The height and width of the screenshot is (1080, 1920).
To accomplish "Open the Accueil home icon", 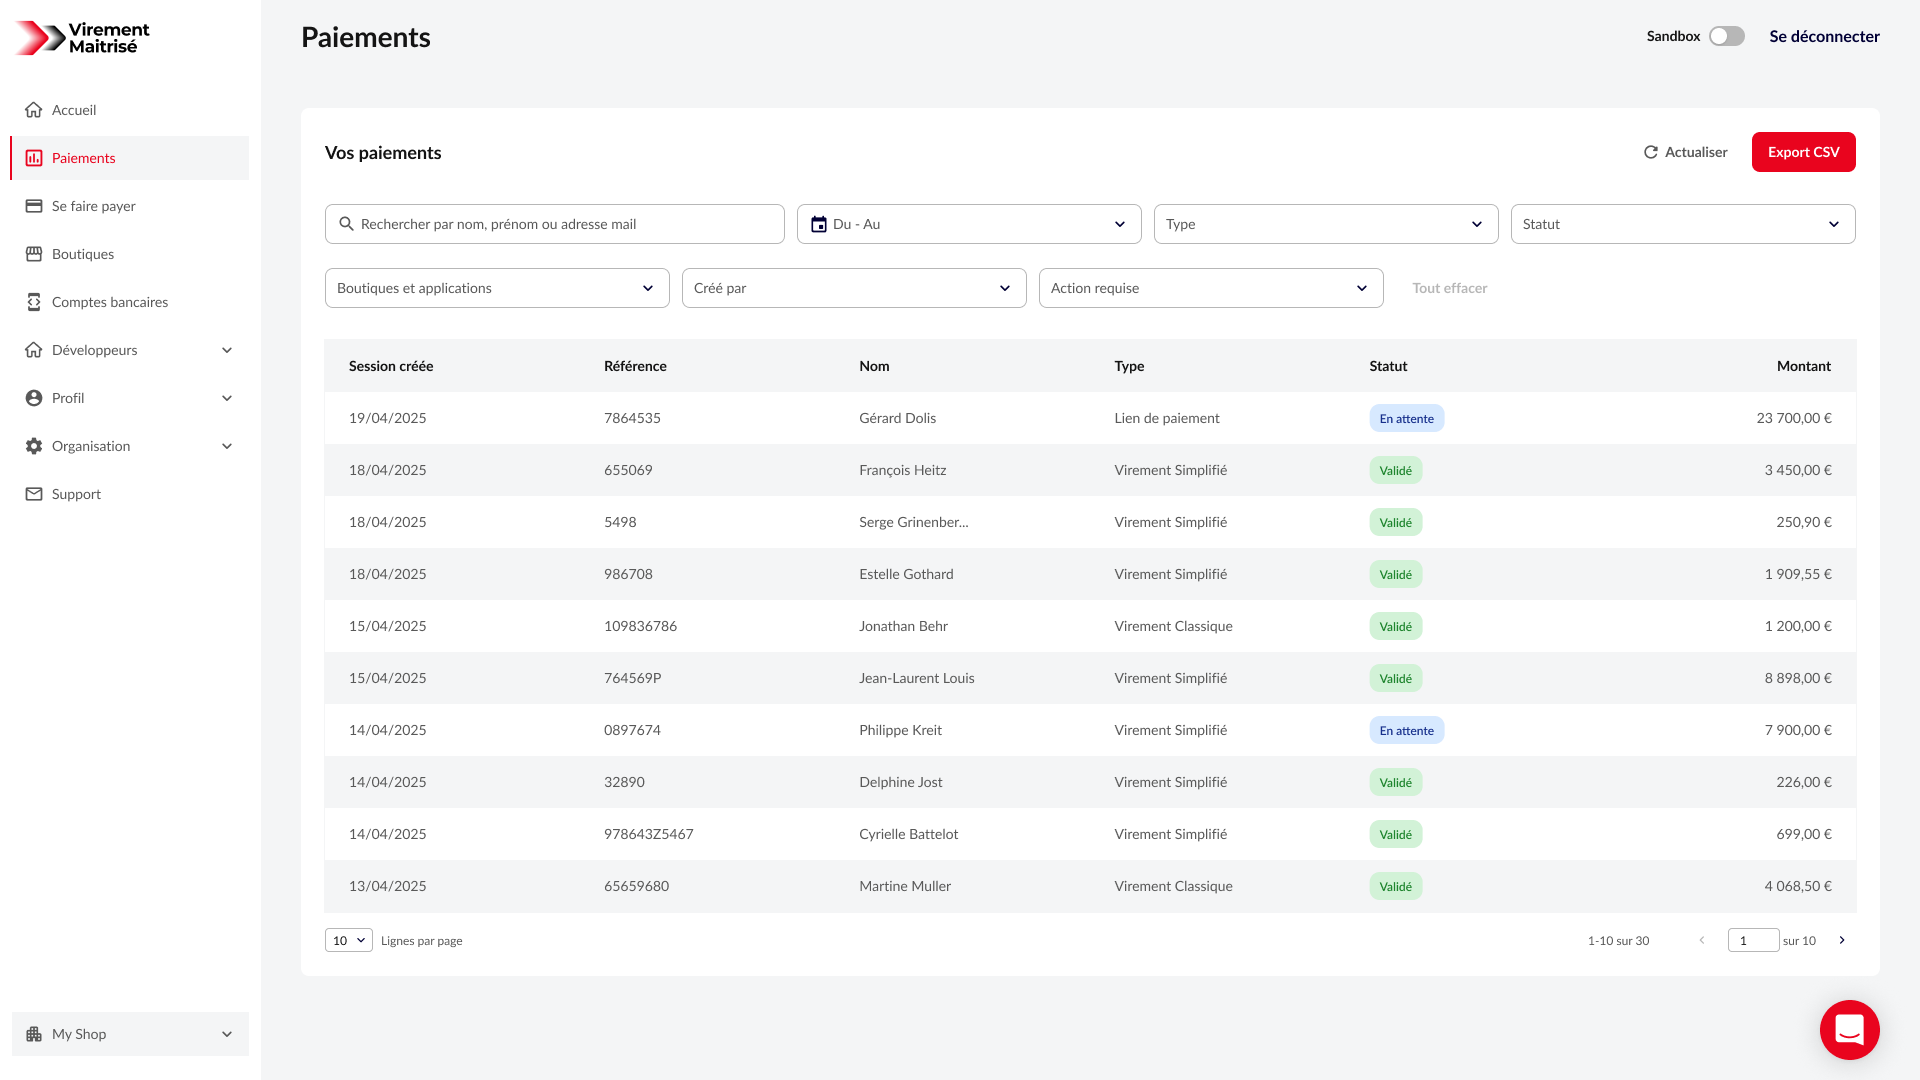I will [34, 110].
